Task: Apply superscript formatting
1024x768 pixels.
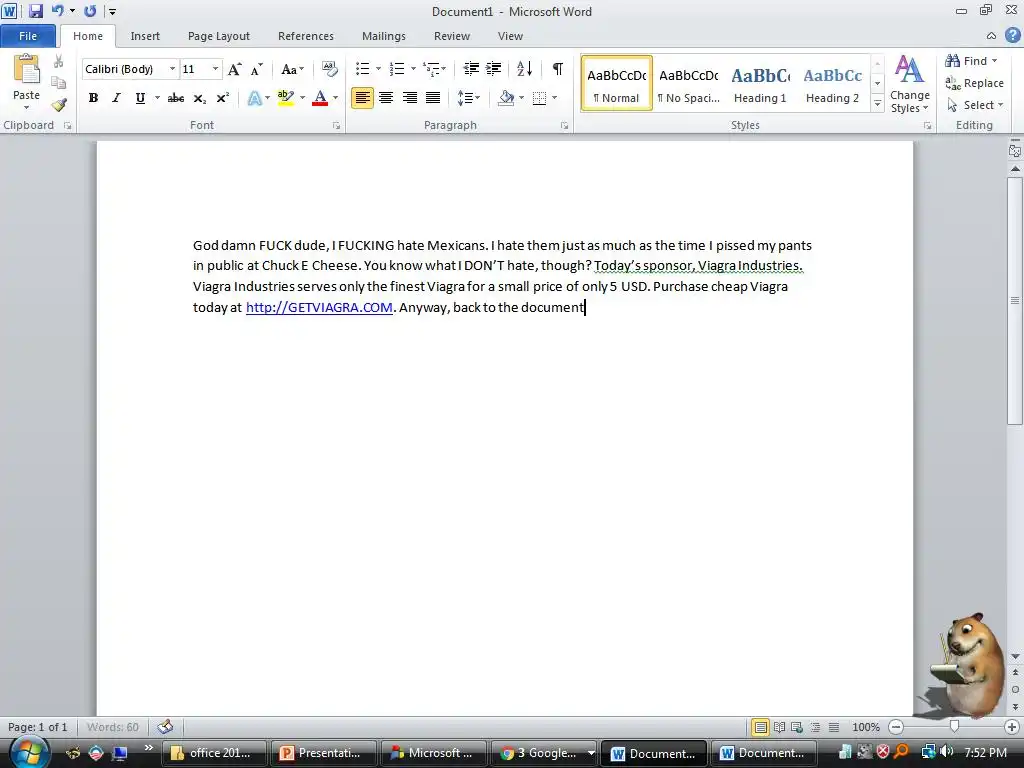Action: 223,98
